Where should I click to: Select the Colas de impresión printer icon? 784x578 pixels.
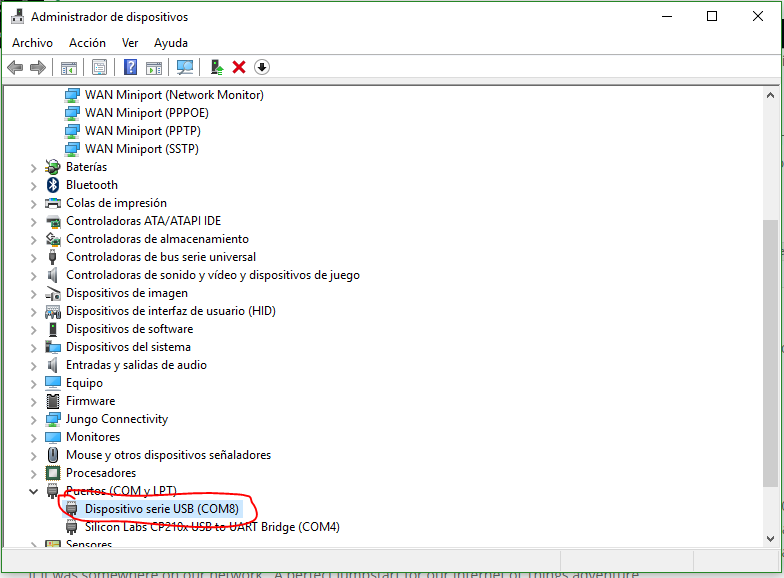click(x=52, y=203)
